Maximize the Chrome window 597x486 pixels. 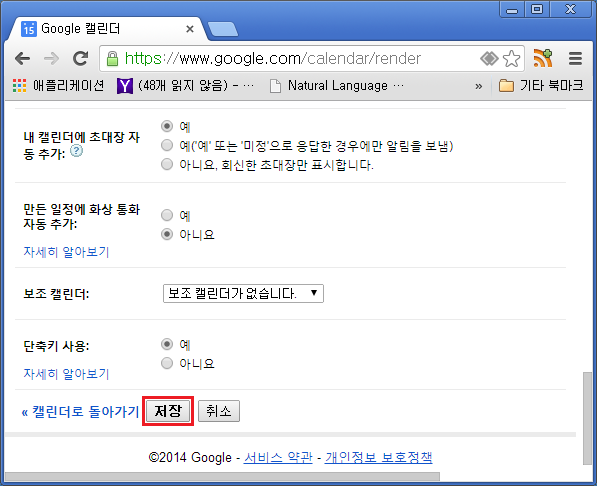pyautogui.click(x=537, y=9)
